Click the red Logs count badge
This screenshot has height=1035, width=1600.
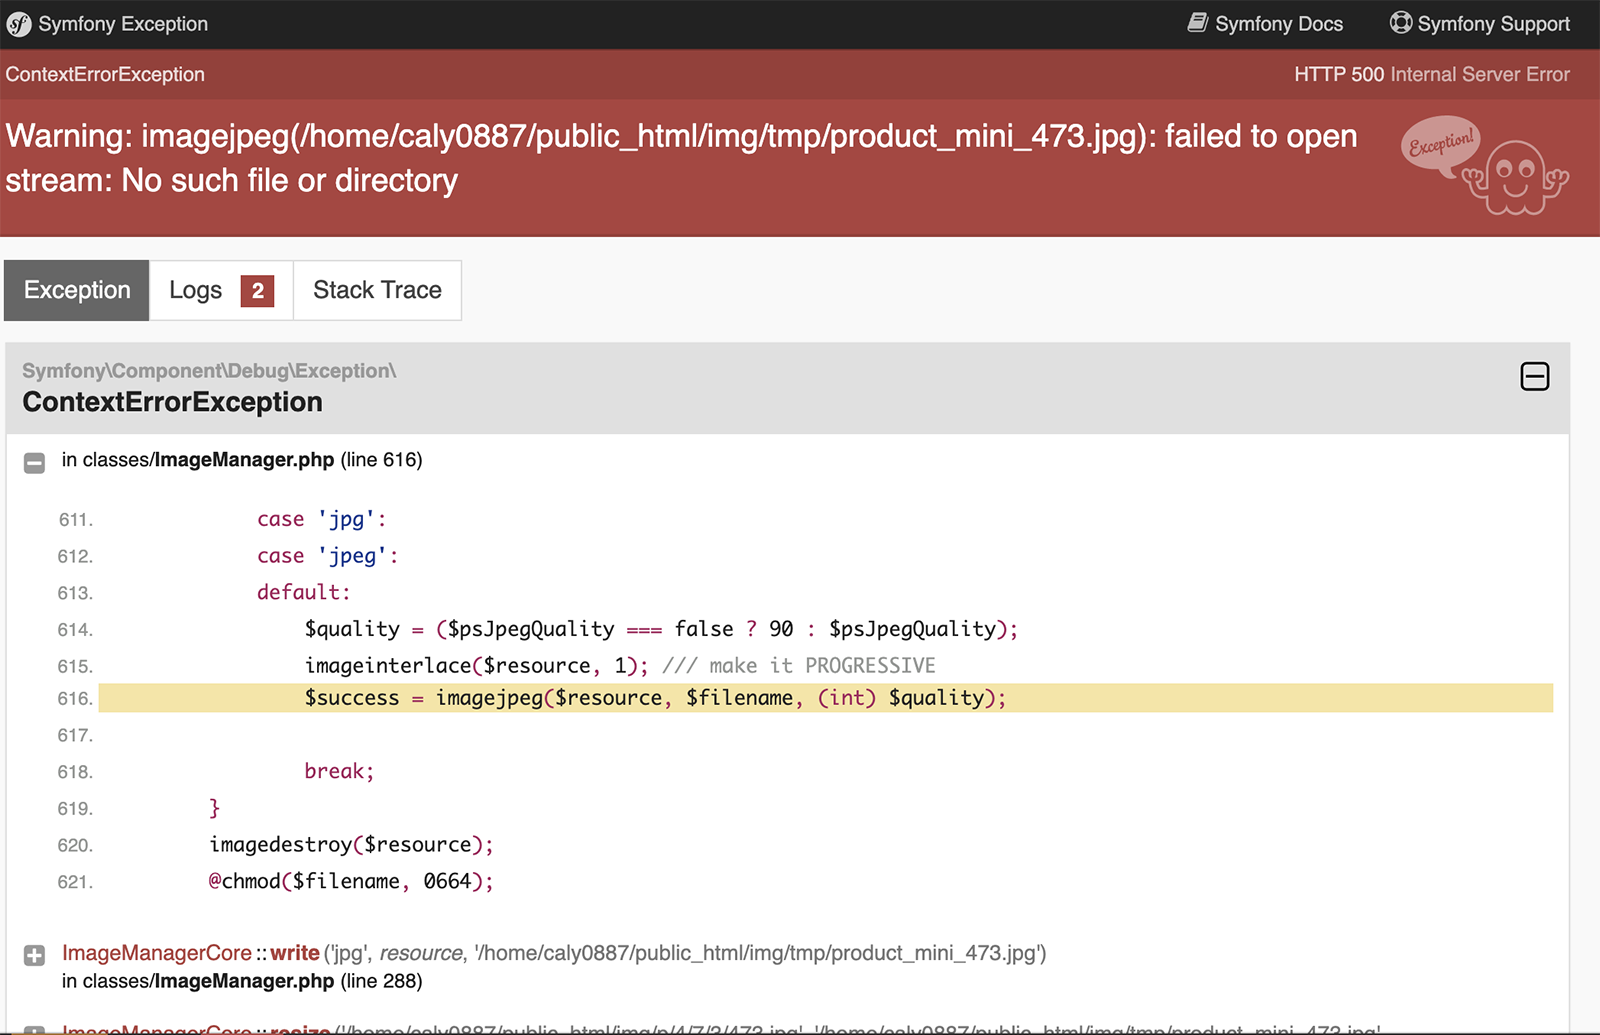257,291
